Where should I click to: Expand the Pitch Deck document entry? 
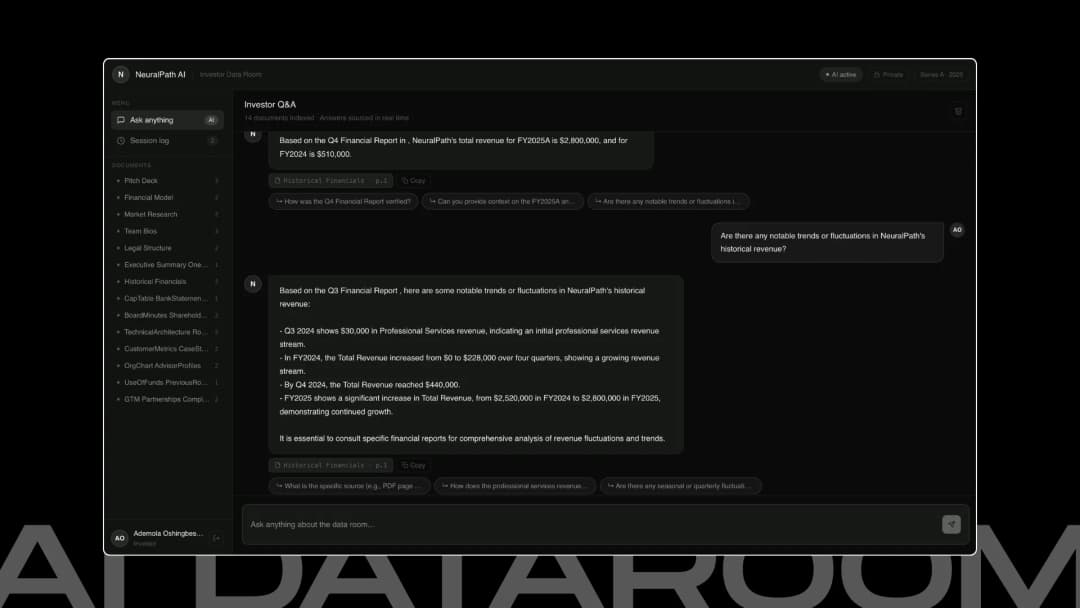point(167,180)
